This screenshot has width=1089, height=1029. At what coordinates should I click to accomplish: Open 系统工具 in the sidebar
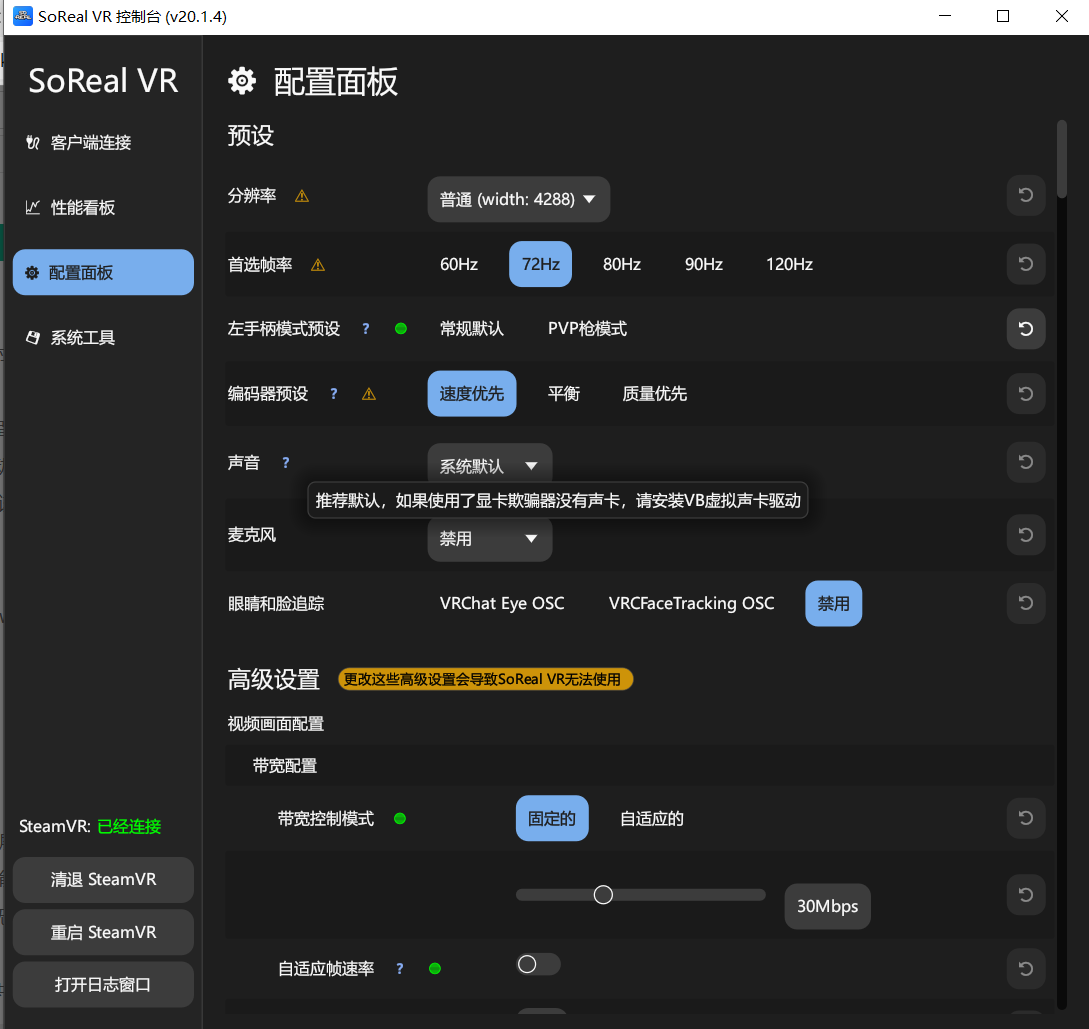103,337
